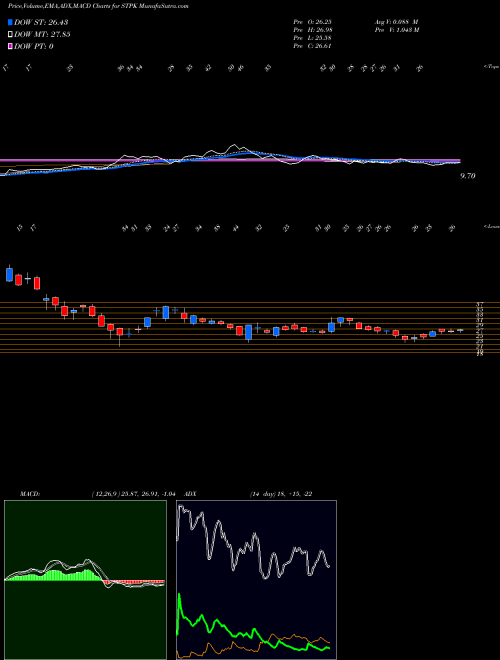Viewport: 500px width, 660px height.
Task: Click the white DOW MT legend swatch
Action: [10, 35]
